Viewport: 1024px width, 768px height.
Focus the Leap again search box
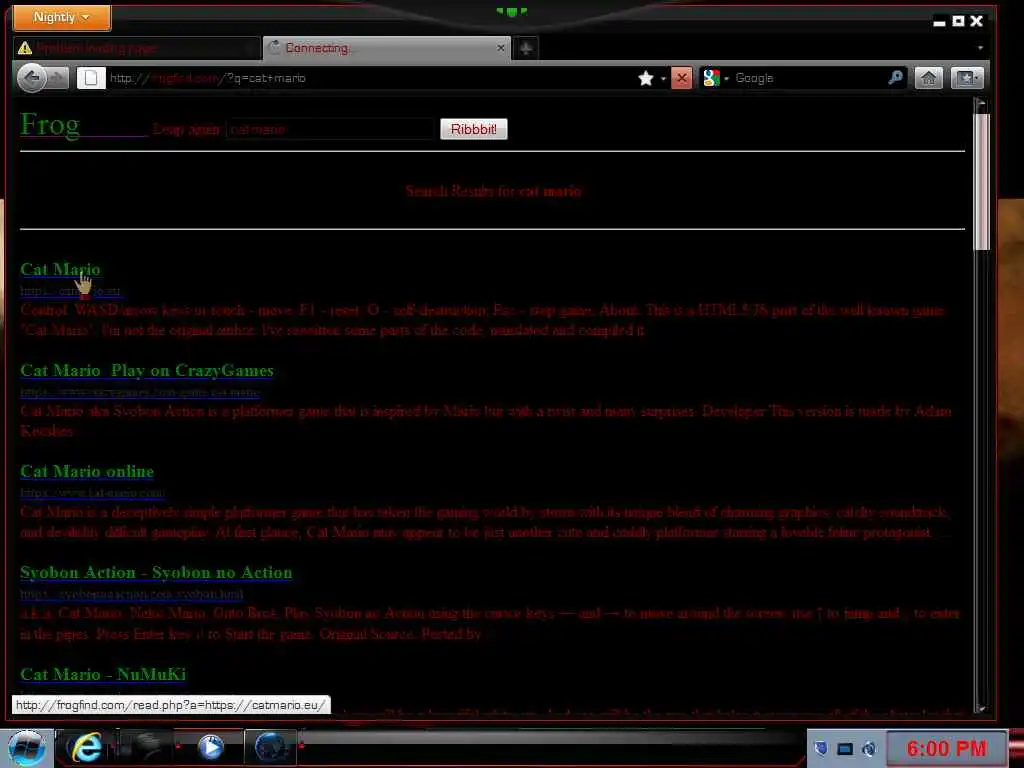[330, 129]
